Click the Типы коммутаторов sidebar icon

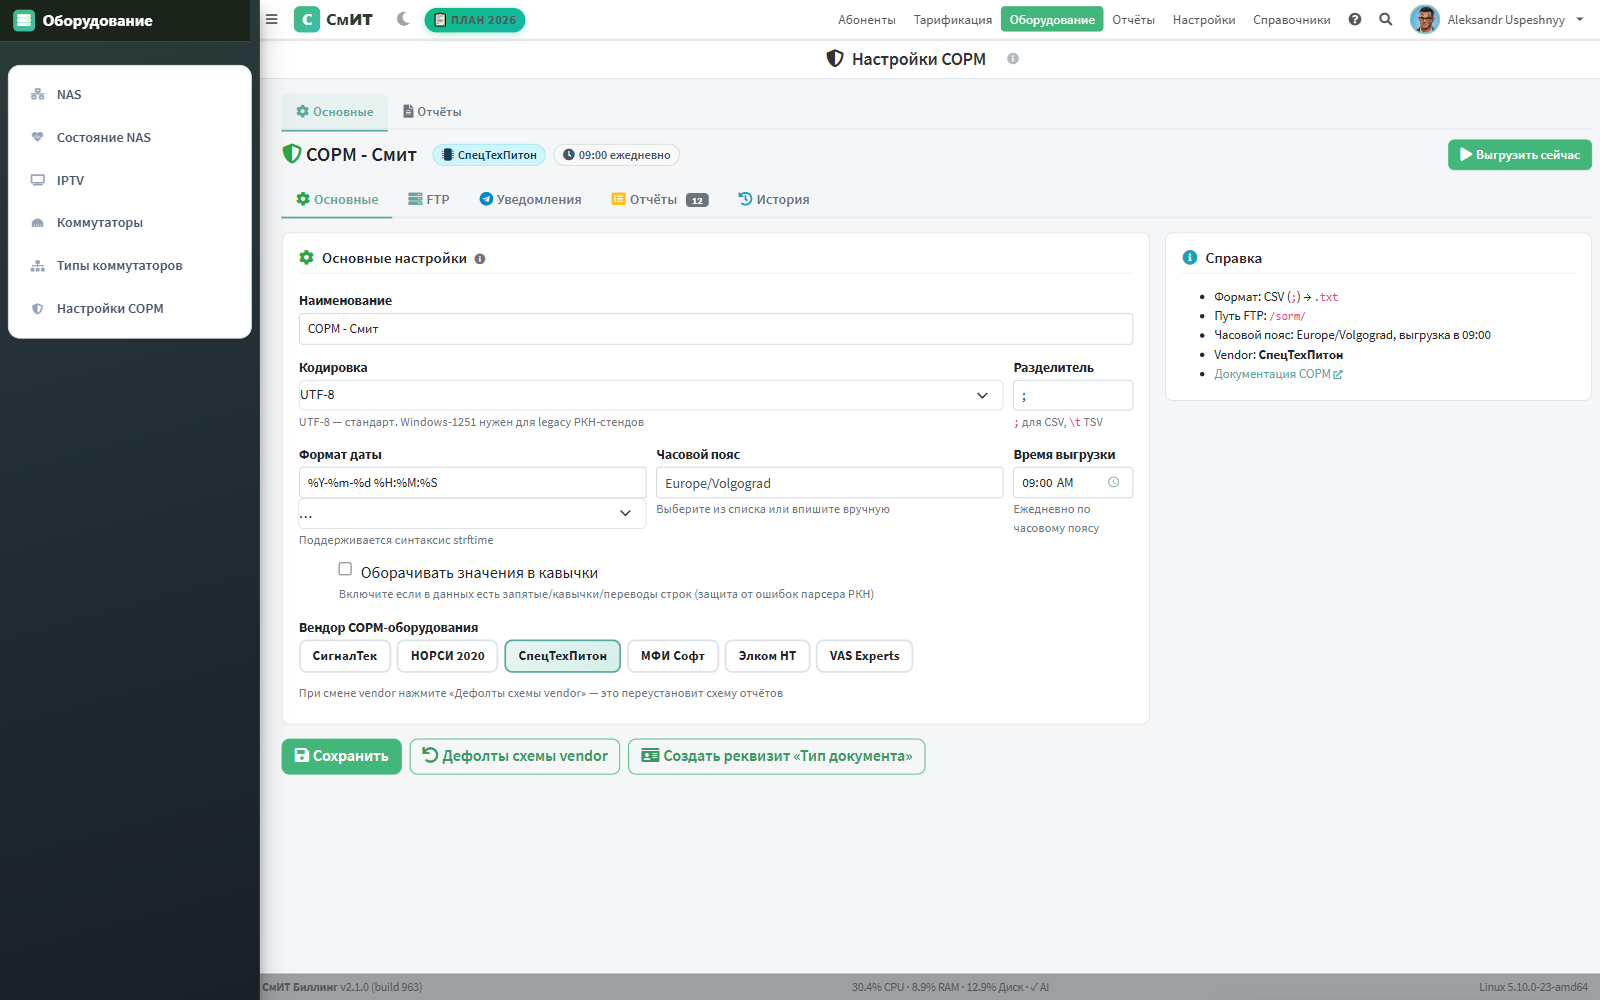point(38,266)
